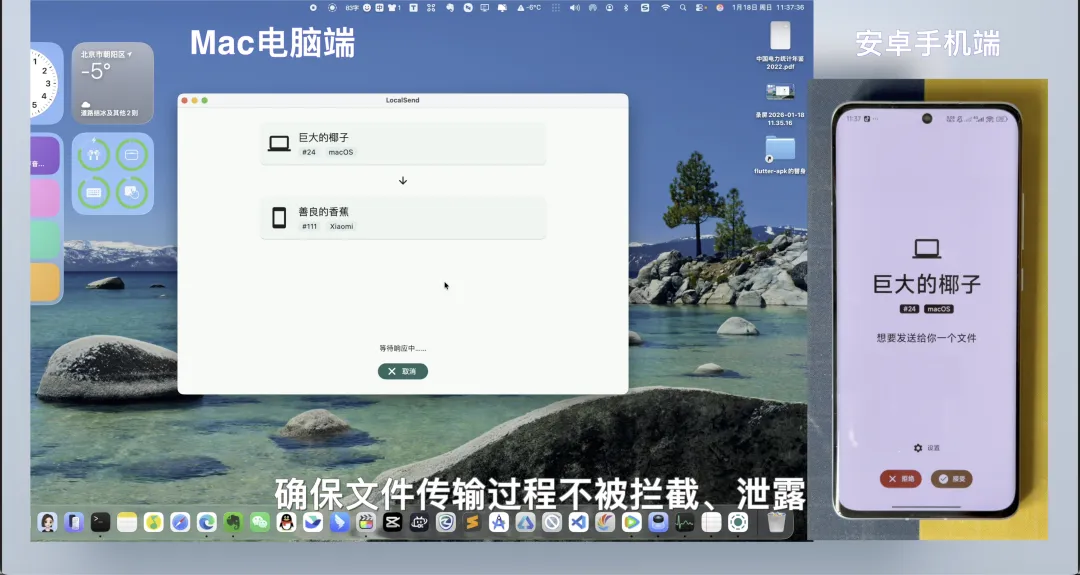Tap the accept button on phone
This screenshot has height=575, width=1080.
[x=952, y=479]
